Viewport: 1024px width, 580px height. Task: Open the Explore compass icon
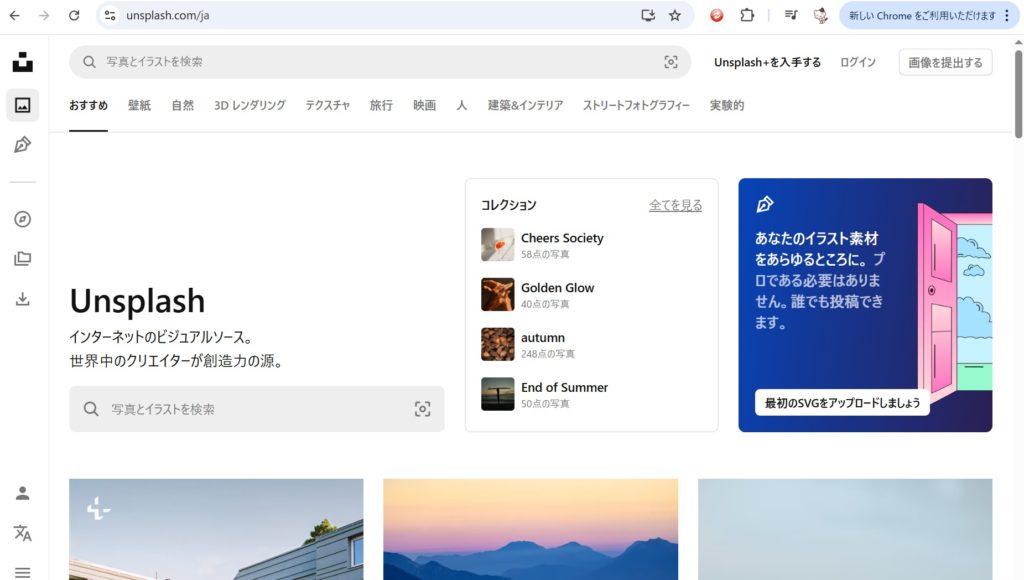coord(22,219)
